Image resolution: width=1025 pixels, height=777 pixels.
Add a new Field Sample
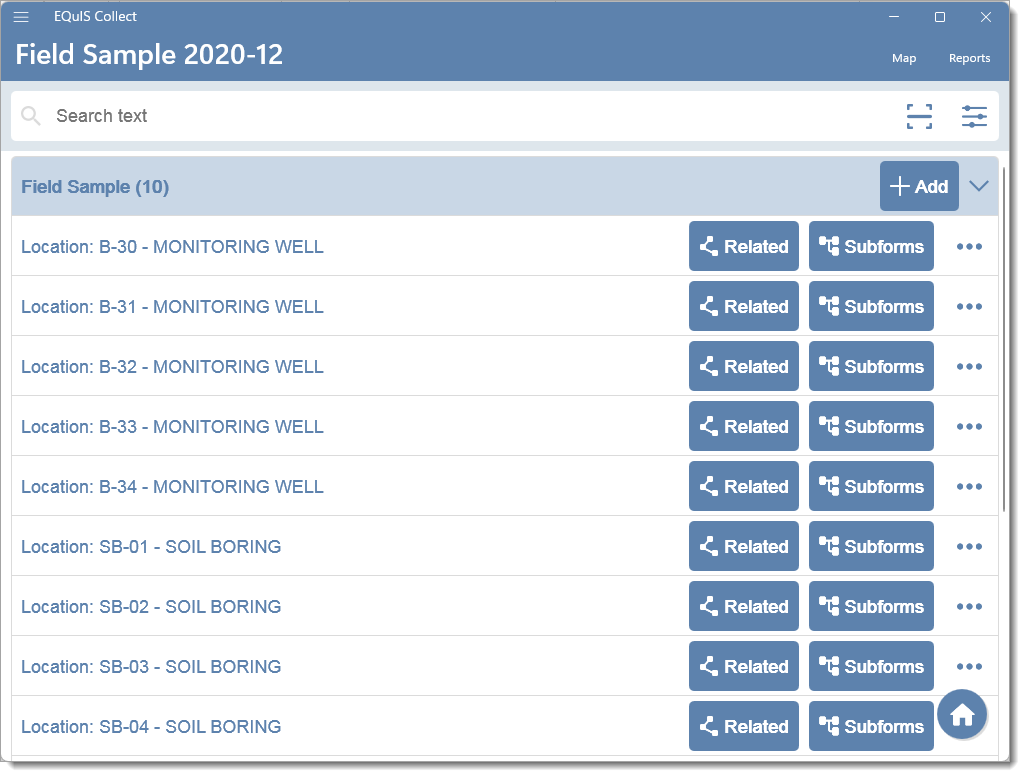click(919, 186)
